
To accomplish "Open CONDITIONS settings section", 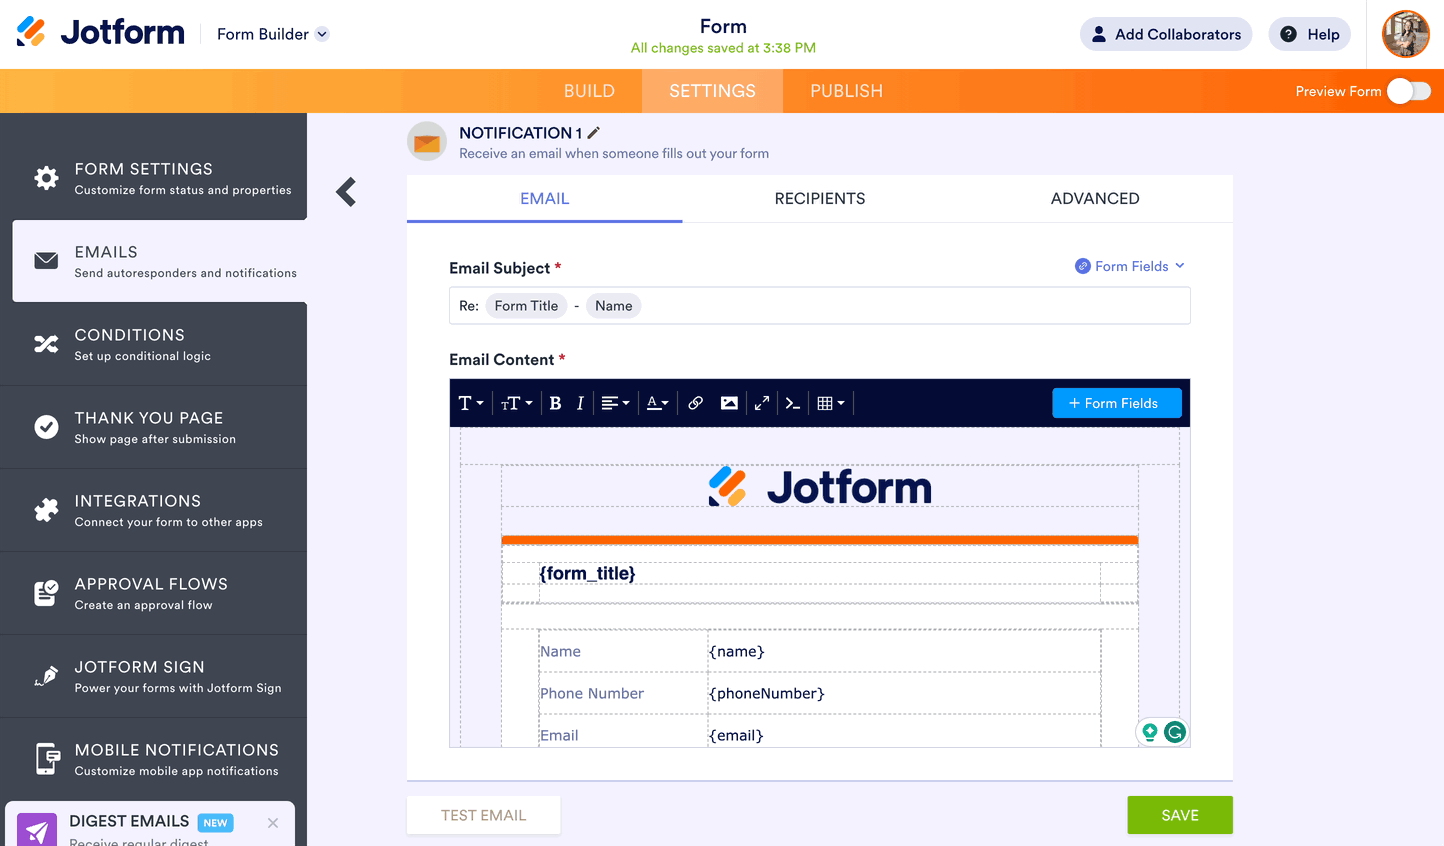I will point(154,344).
